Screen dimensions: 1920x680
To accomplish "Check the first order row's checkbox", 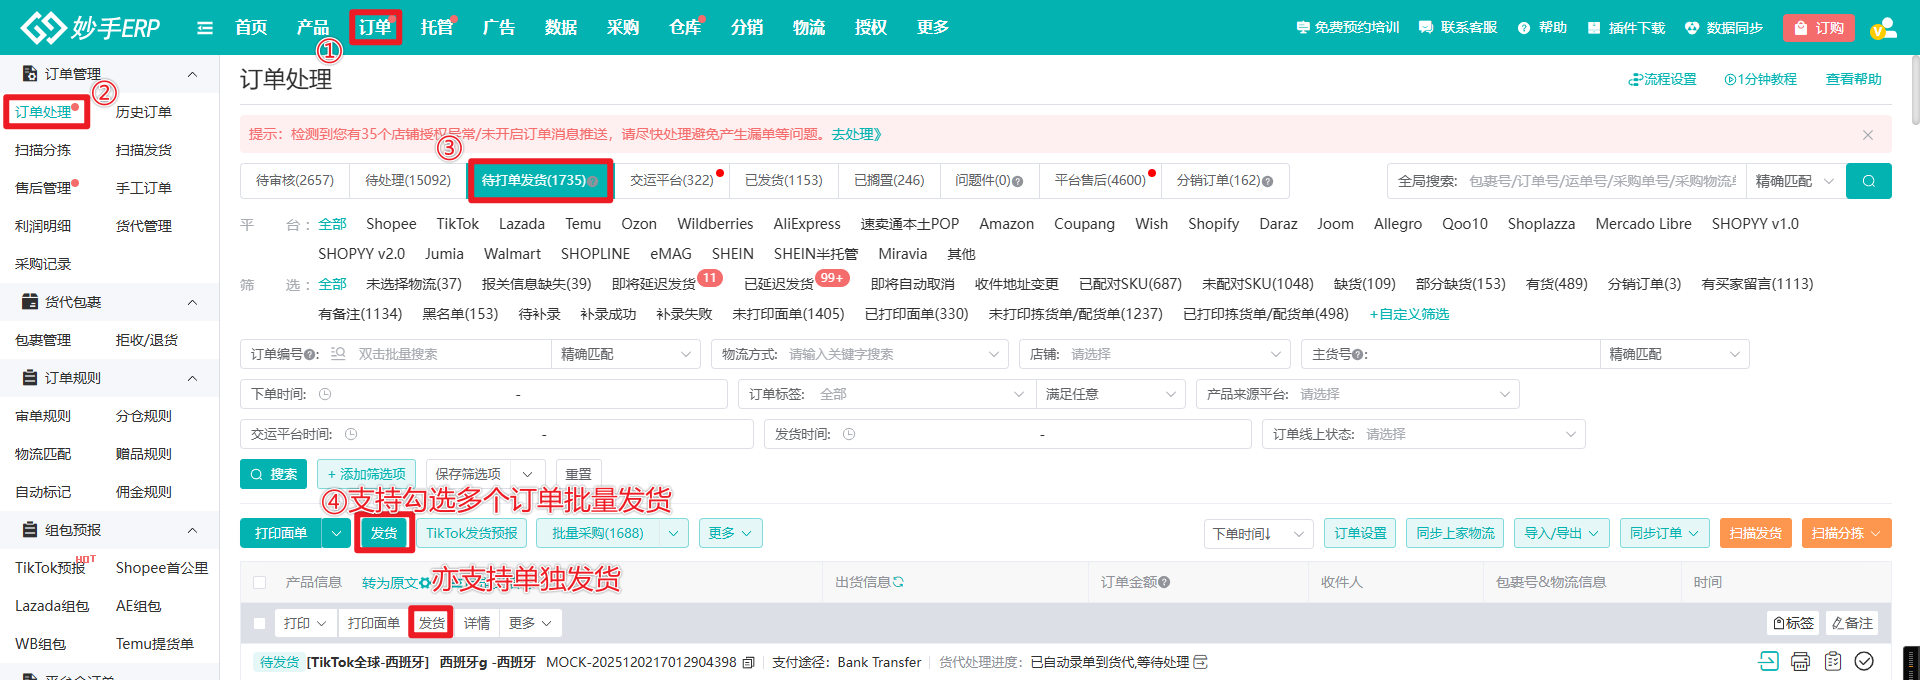I will 260,623.
